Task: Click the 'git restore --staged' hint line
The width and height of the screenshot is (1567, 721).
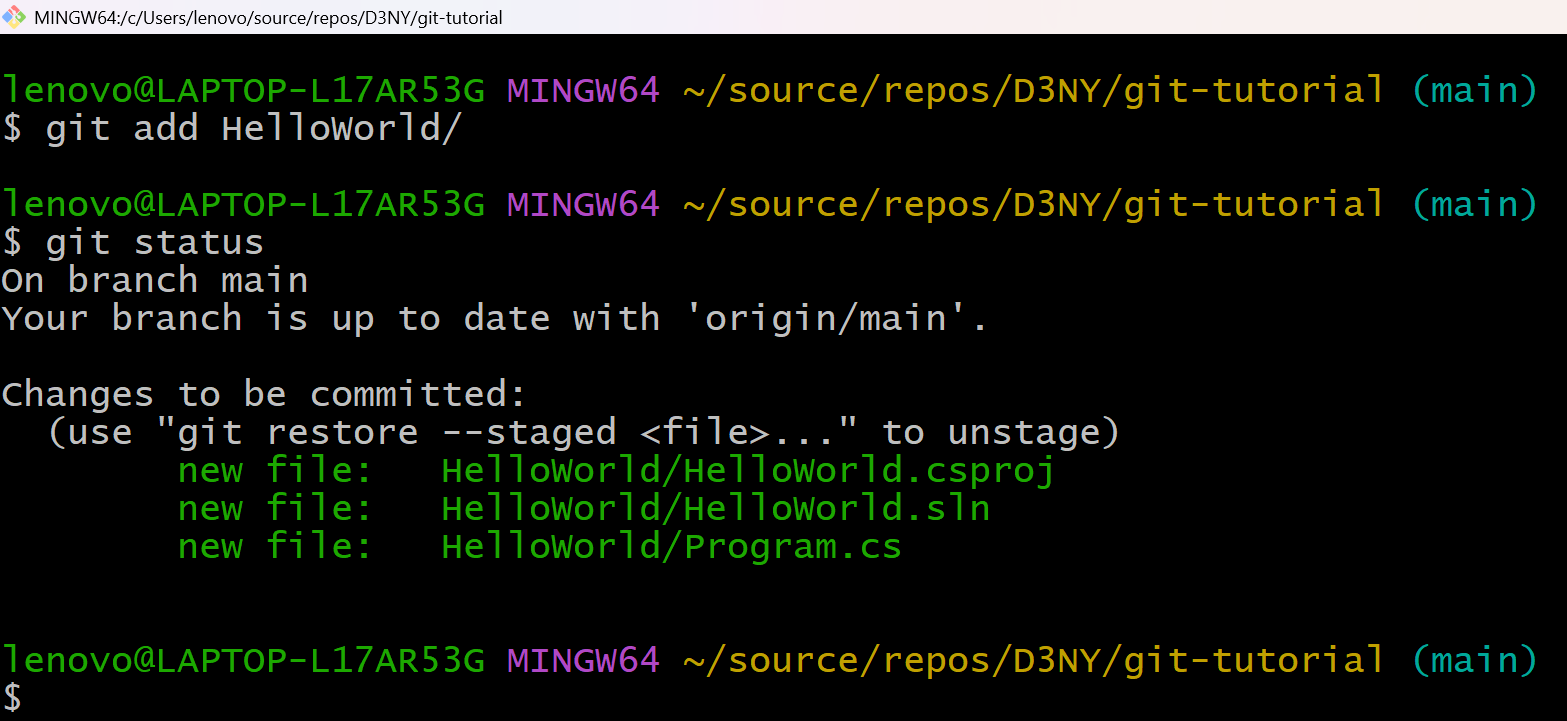Action: click(x=583, y=433)
